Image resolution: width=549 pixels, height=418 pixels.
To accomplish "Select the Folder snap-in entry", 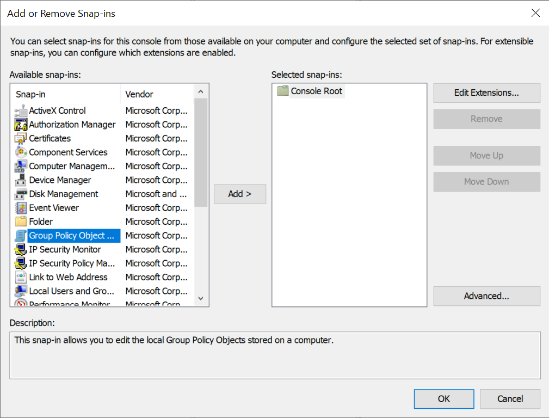I will click(68, 222).
